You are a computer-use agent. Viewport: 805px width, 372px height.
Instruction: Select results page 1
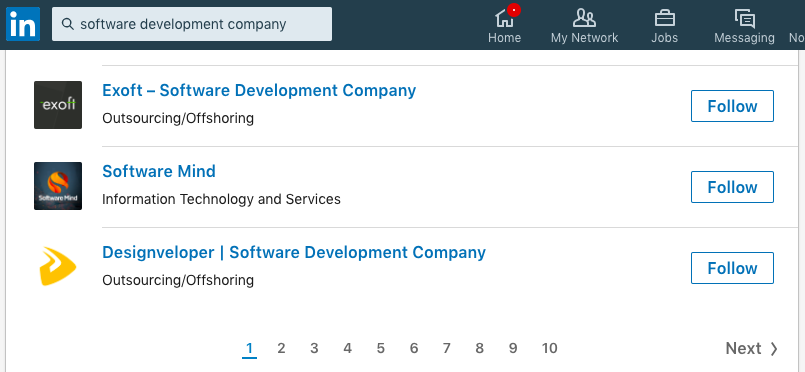[x=249, y=349]
